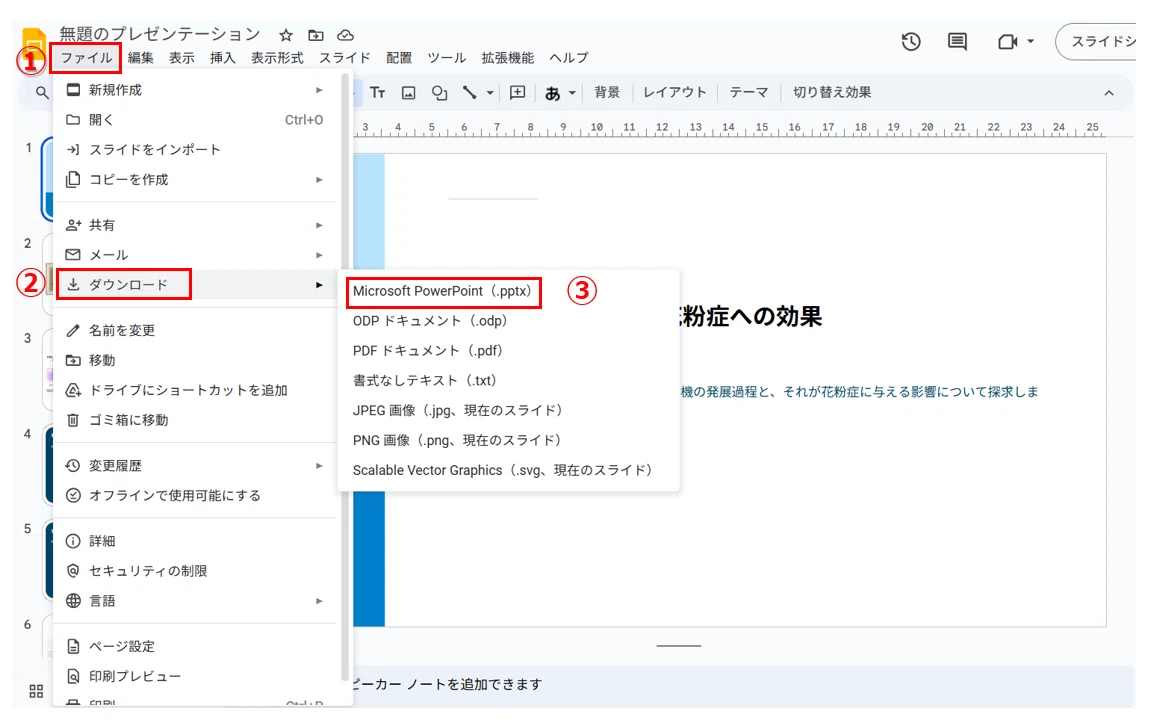Open the ヘルプ menu
Image resolution: width=1169 pixels, height=727 pixels.
tap(569, 57)
